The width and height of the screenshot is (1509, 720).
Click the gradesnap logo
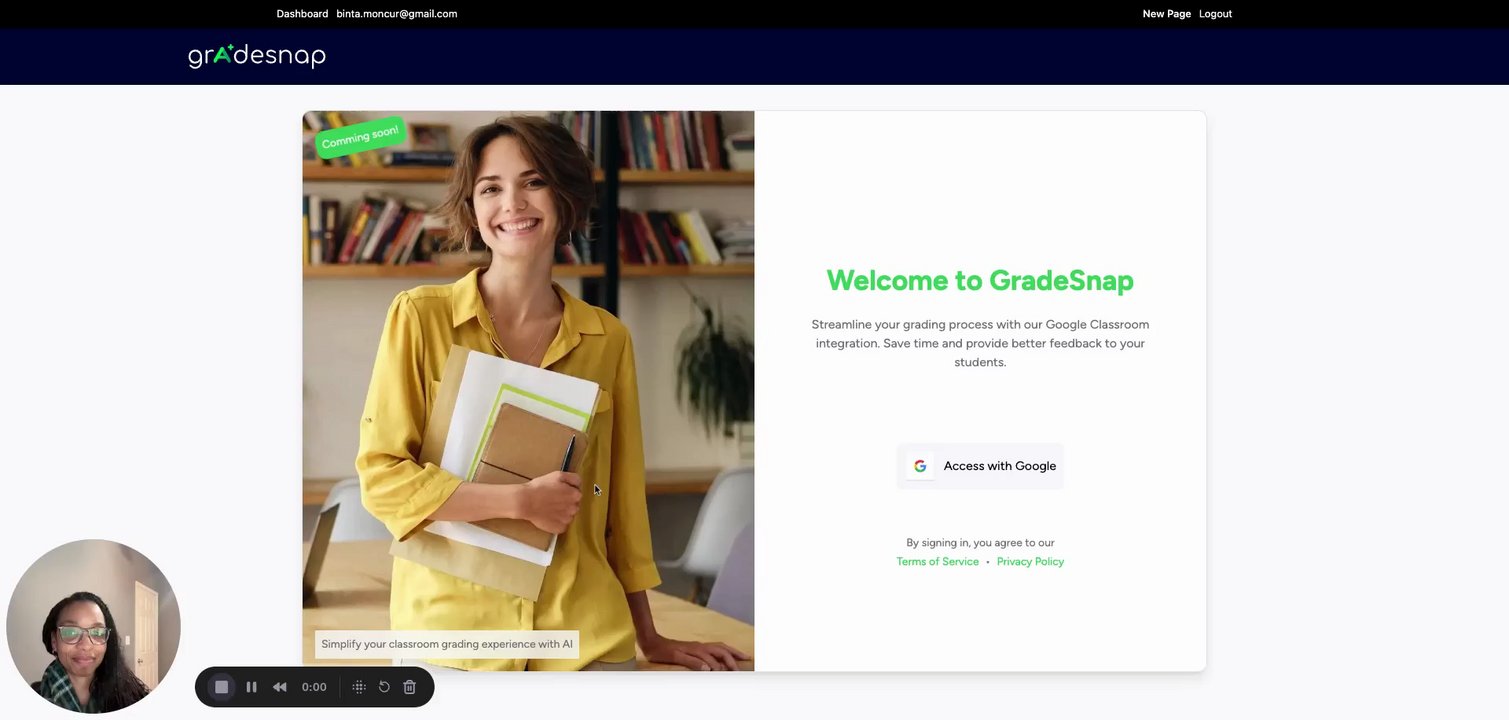257,56
